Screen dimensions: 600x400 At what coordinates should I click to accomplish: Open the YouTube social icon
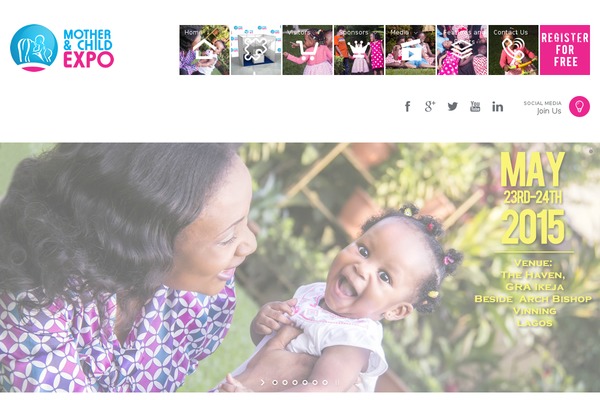point(475,106)
